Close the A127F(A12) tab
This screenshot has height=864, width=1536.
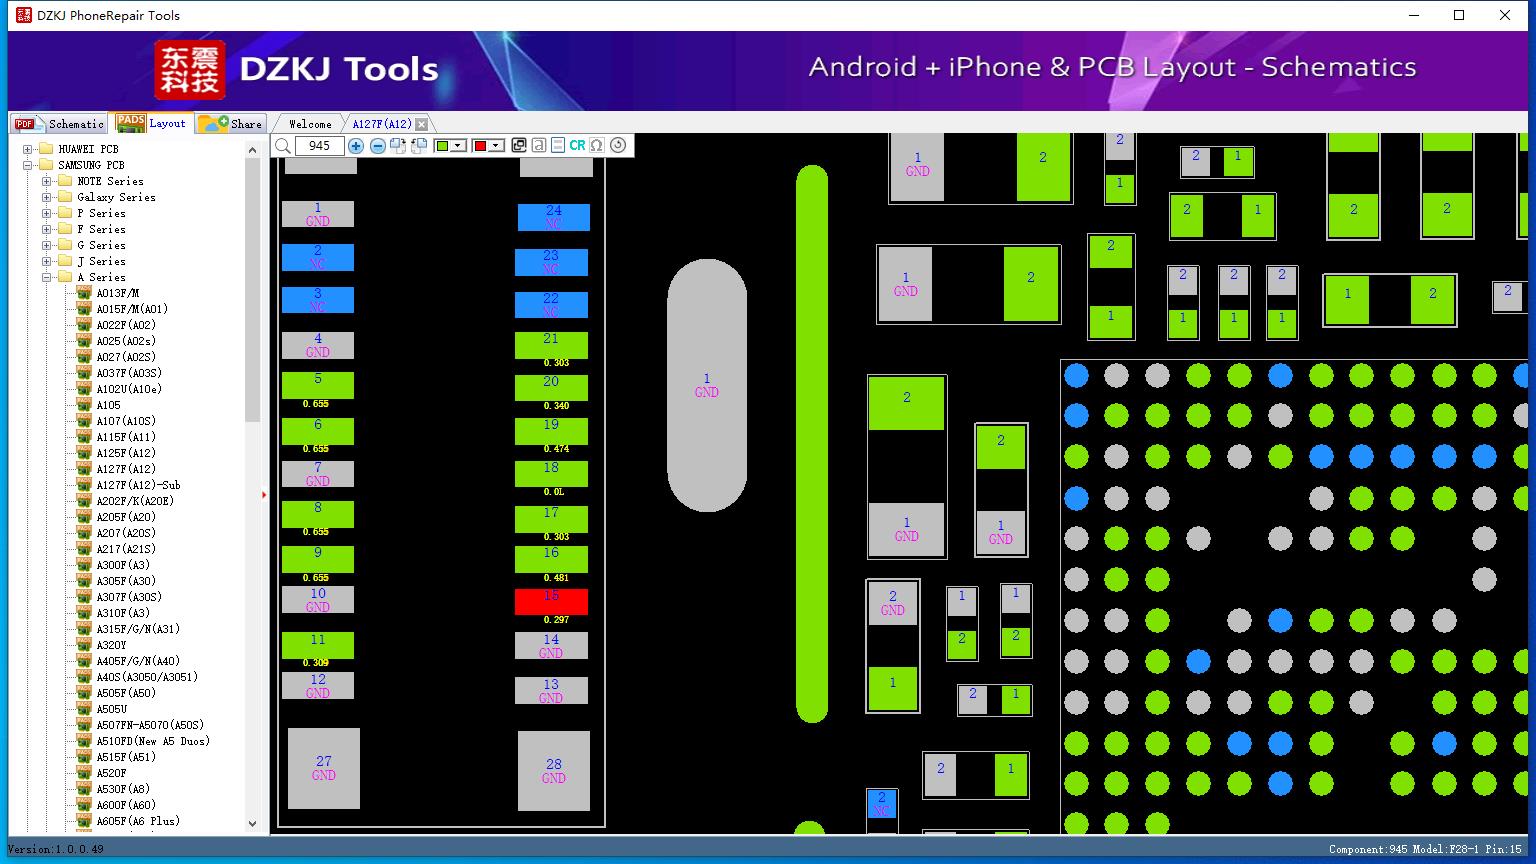[x=422, y=124]
